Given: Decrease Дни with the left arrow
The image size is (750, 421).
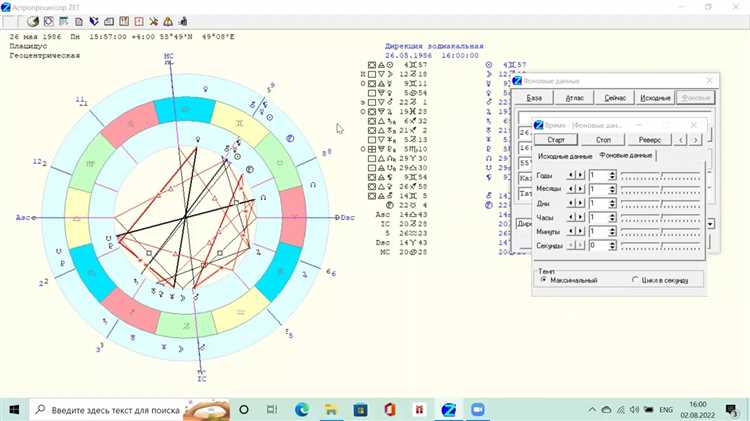Looking at the screenshot, I should coord(570,203).
